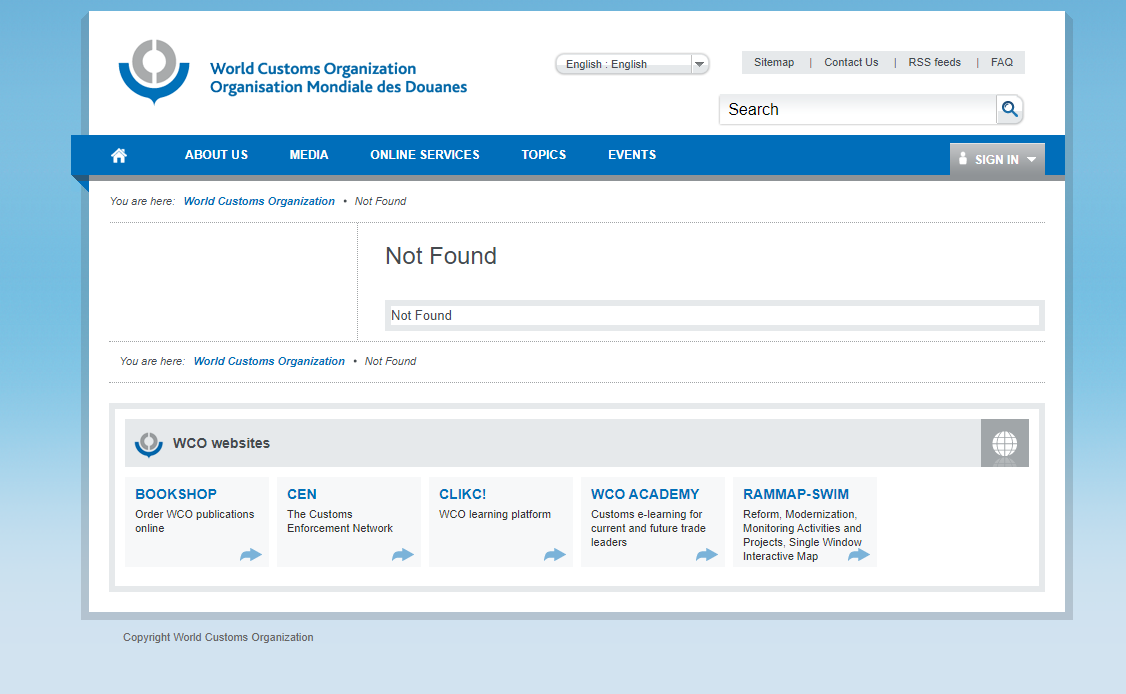Expand the Sign In dropdown arrow

pos(1031,159)
